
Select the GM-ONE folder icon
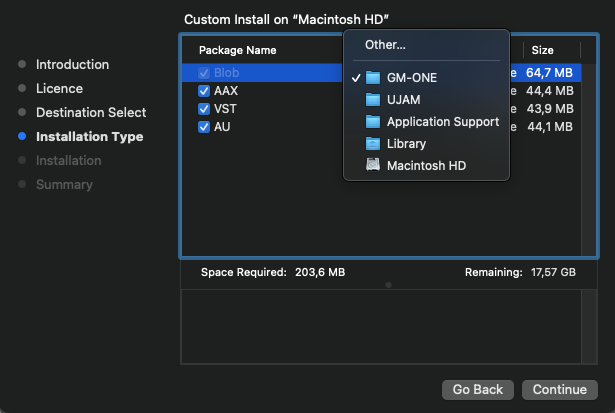pos(373,78)
